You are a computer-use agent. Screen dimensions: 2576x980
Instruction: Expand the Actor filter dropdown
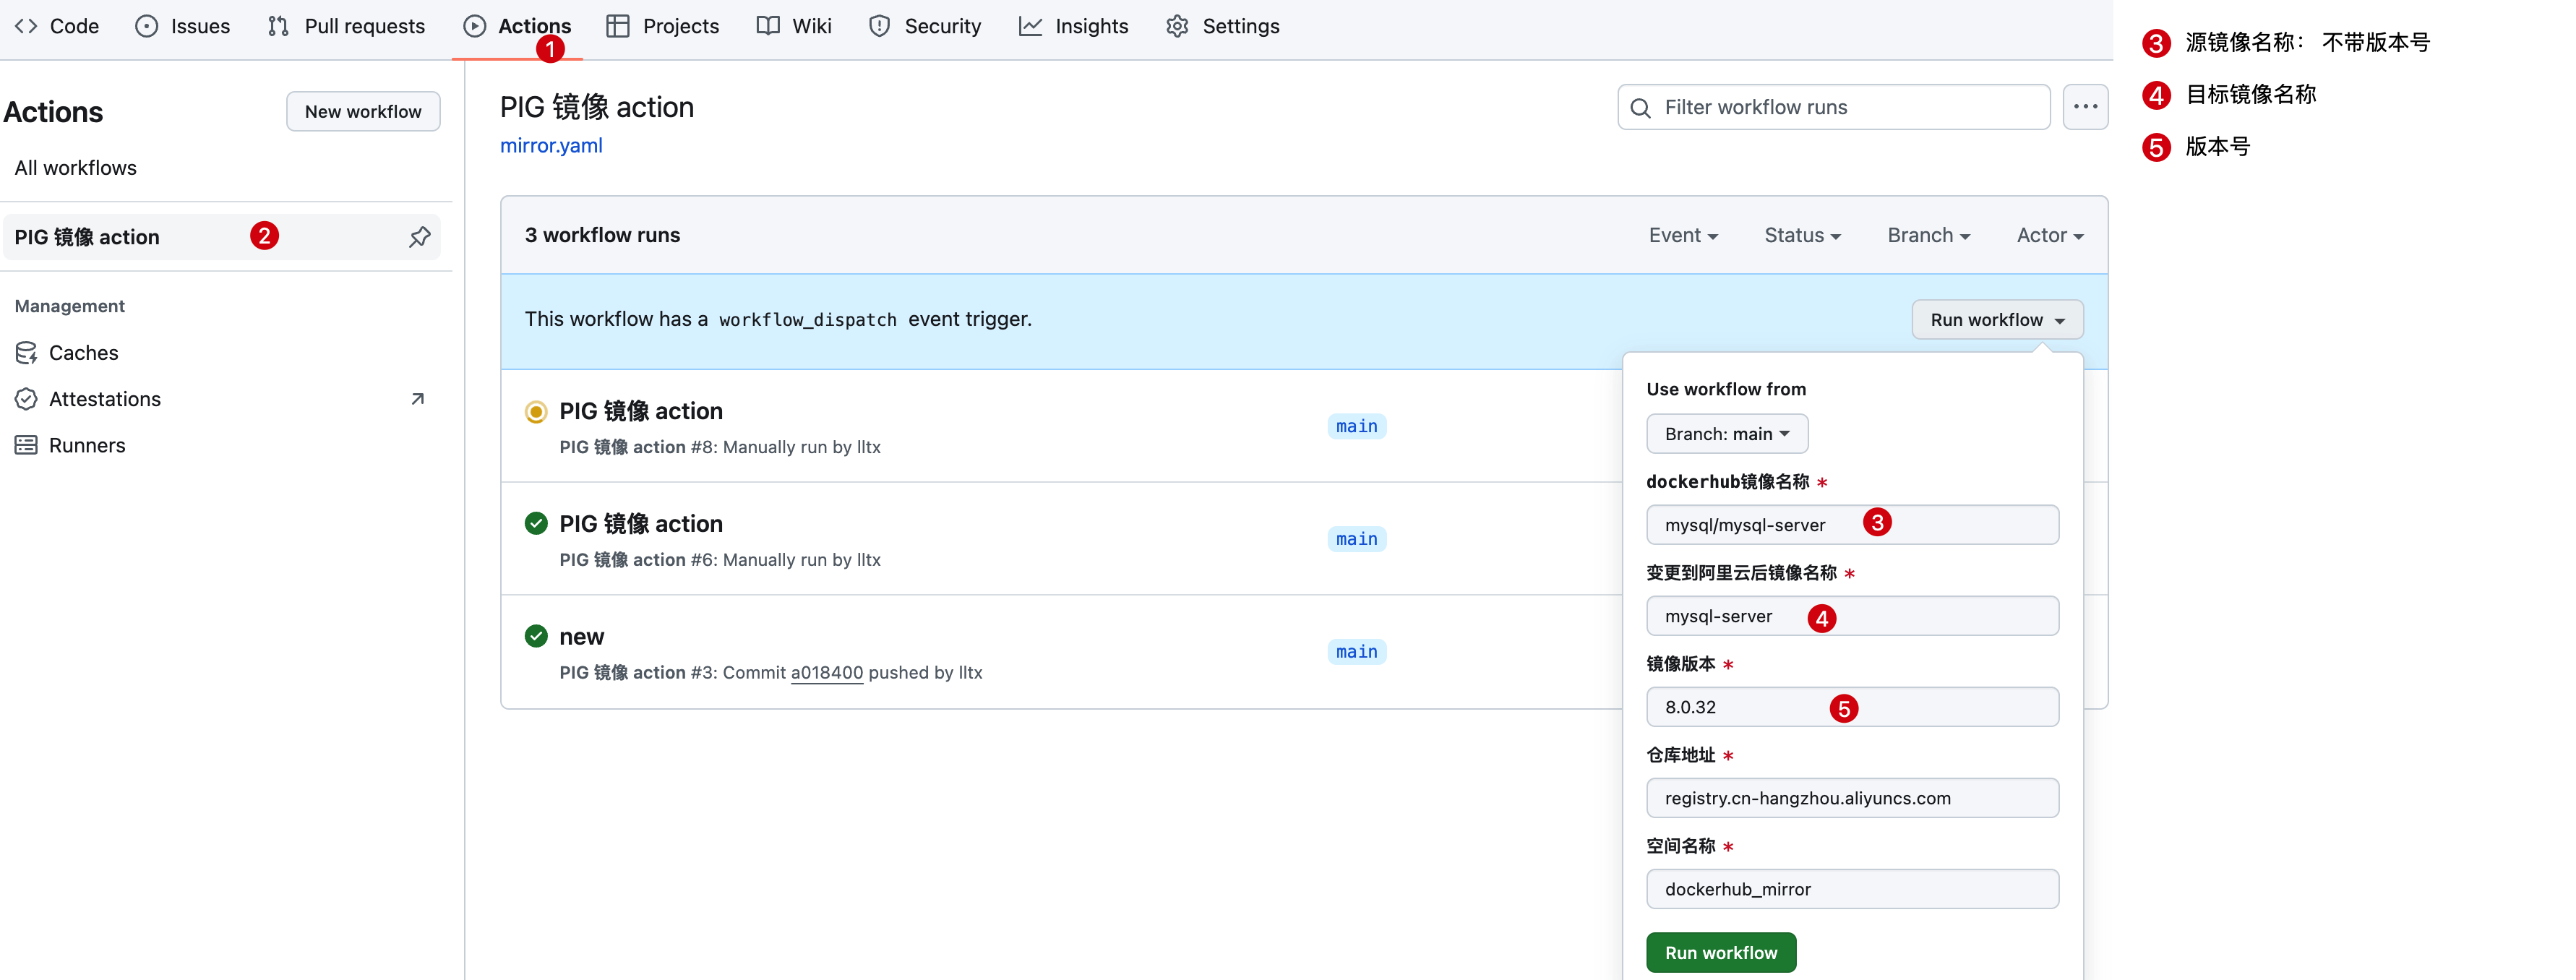tap(2049, 235)
